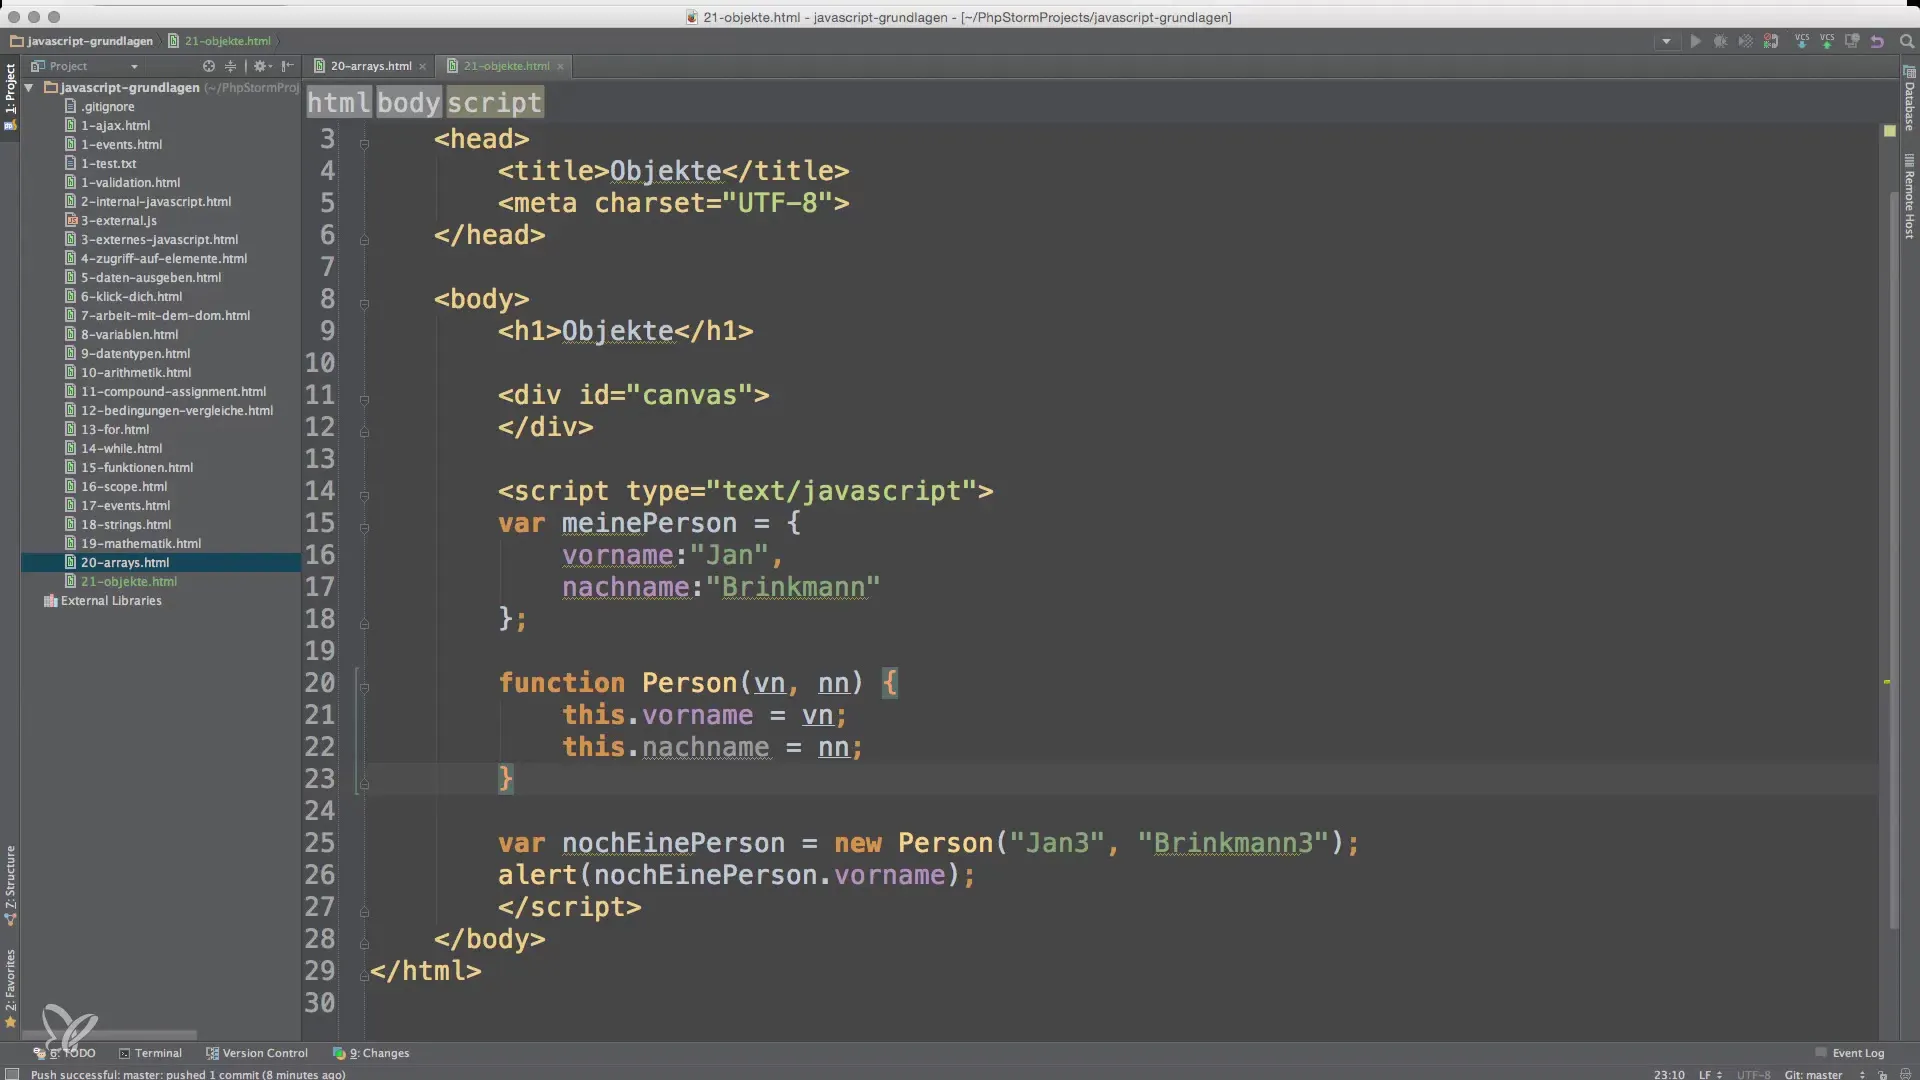This screenshot has height=1080, width=1920.
Task: Click line number 25 in gutter
Action: tap(320, 843)
